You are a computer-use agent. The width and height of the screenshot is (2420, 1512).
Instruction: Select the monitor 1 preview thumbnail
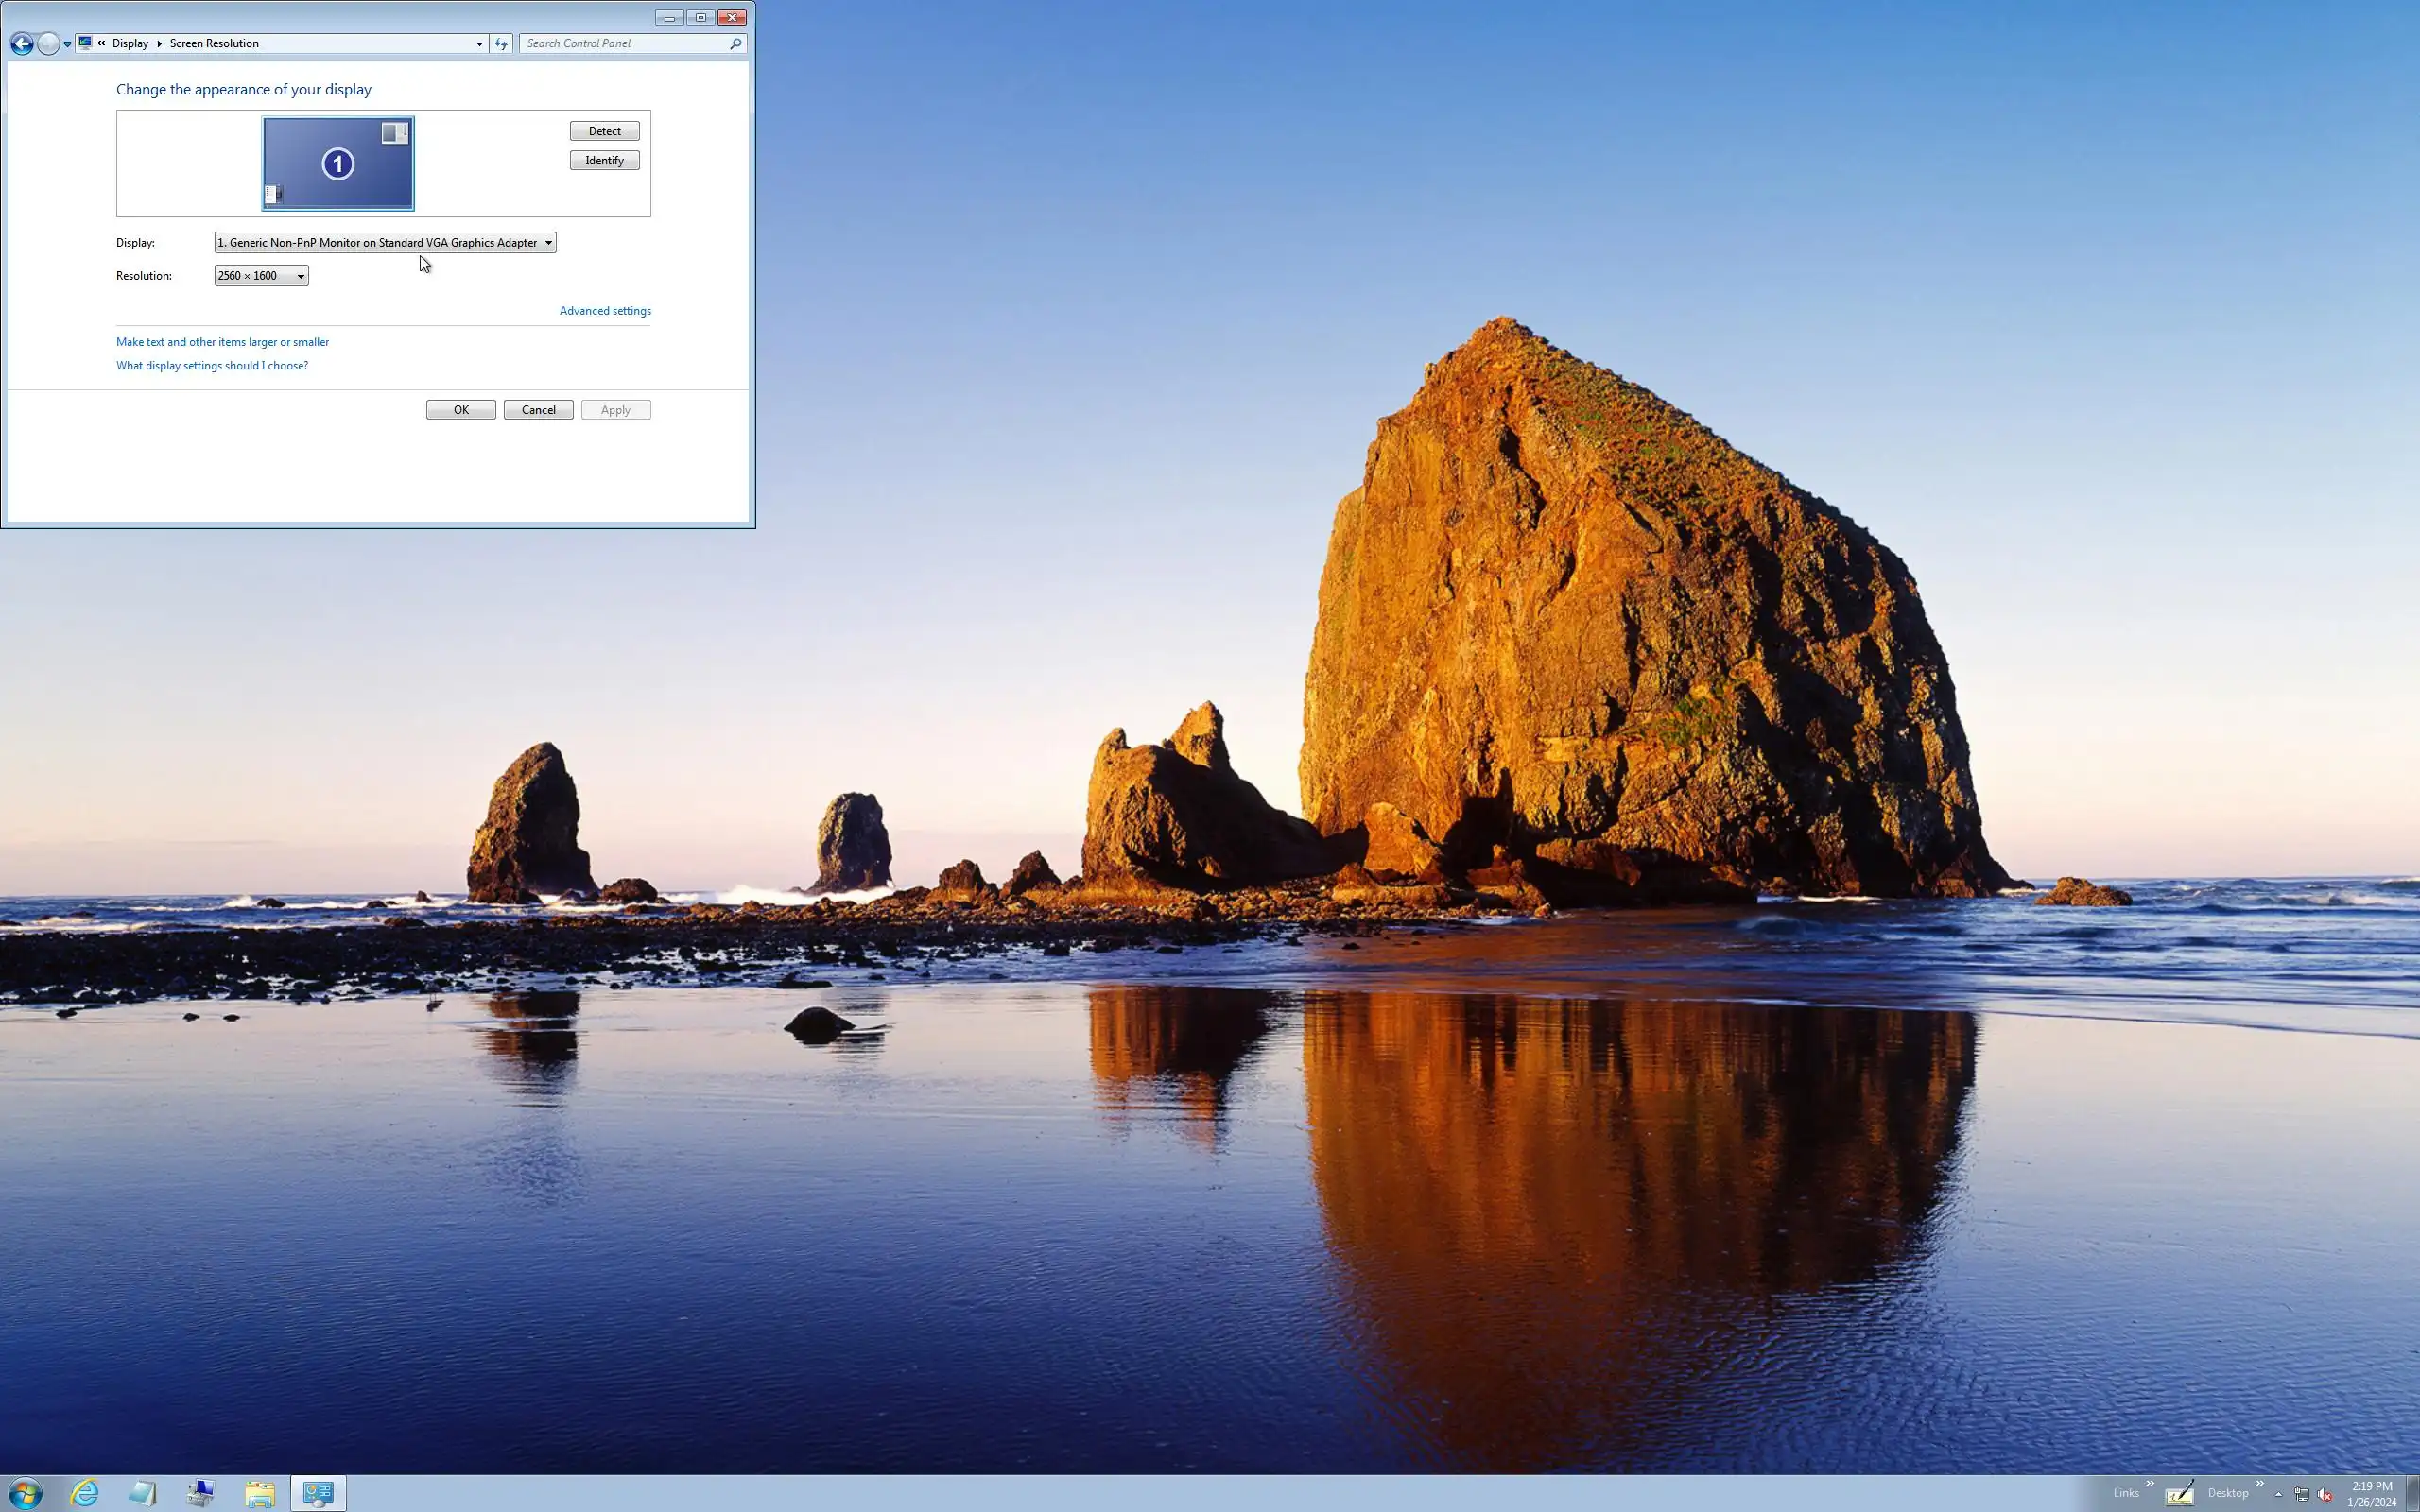tap(338, 163)
